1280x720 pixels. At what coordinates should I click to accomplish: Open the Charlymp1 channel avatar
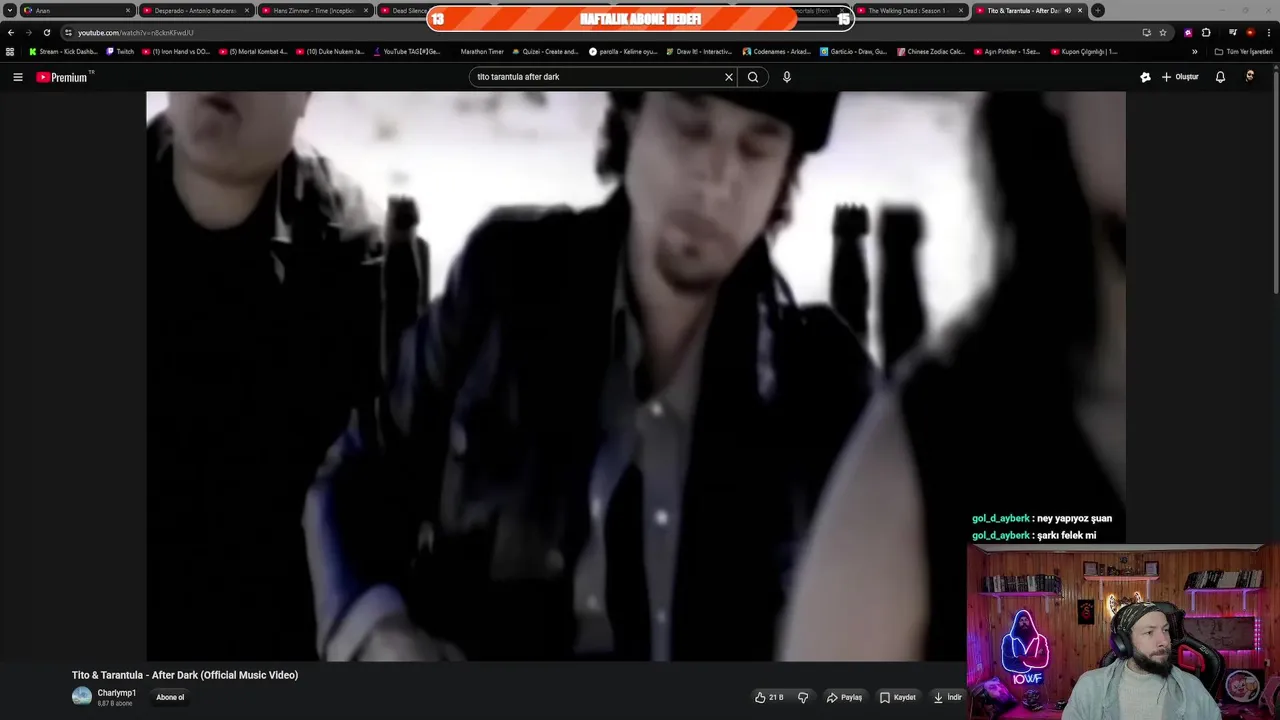click(x=82, y=697)
